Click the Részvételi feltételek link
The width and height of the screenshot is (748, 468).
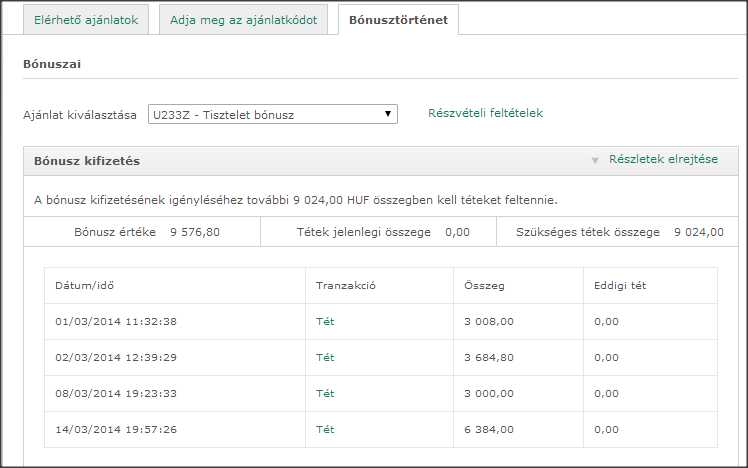(485, 113)
